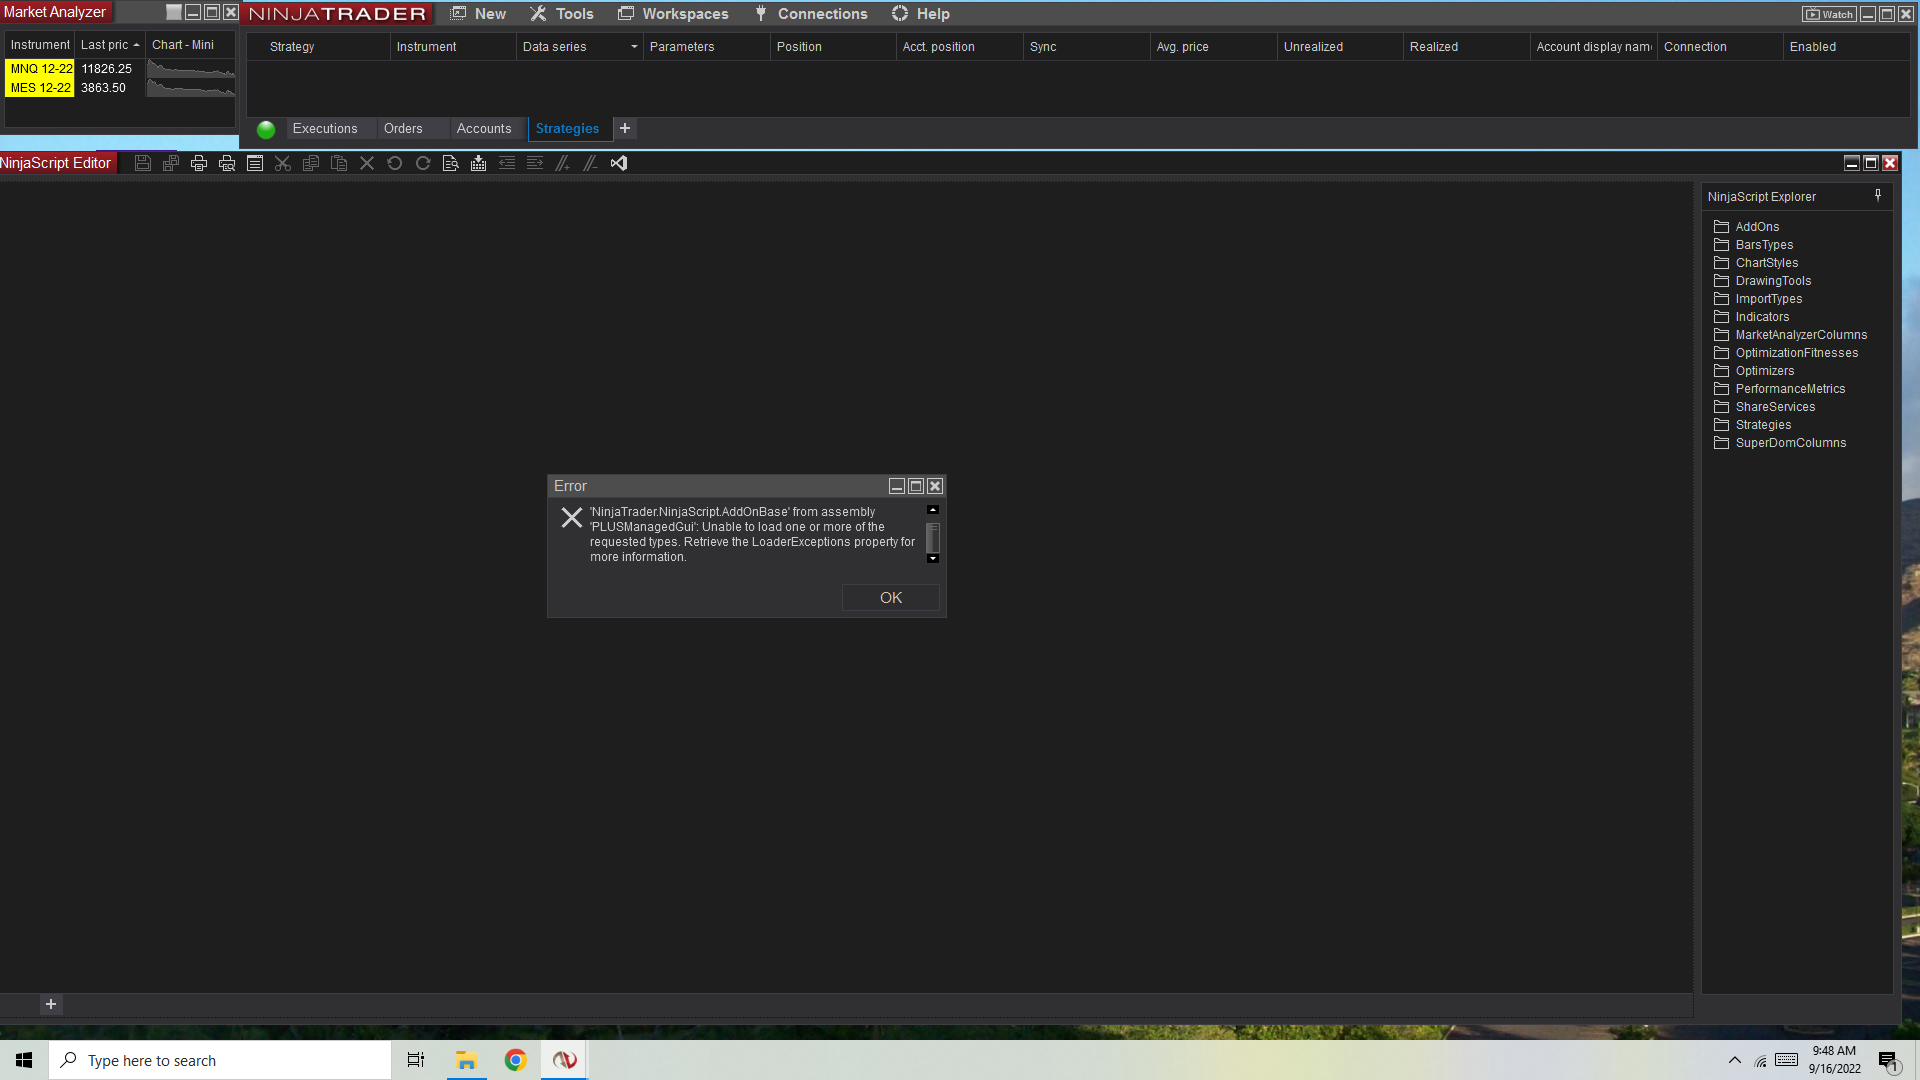Open NinjaTrader icon in Windows taskbar

point(564,1060)
